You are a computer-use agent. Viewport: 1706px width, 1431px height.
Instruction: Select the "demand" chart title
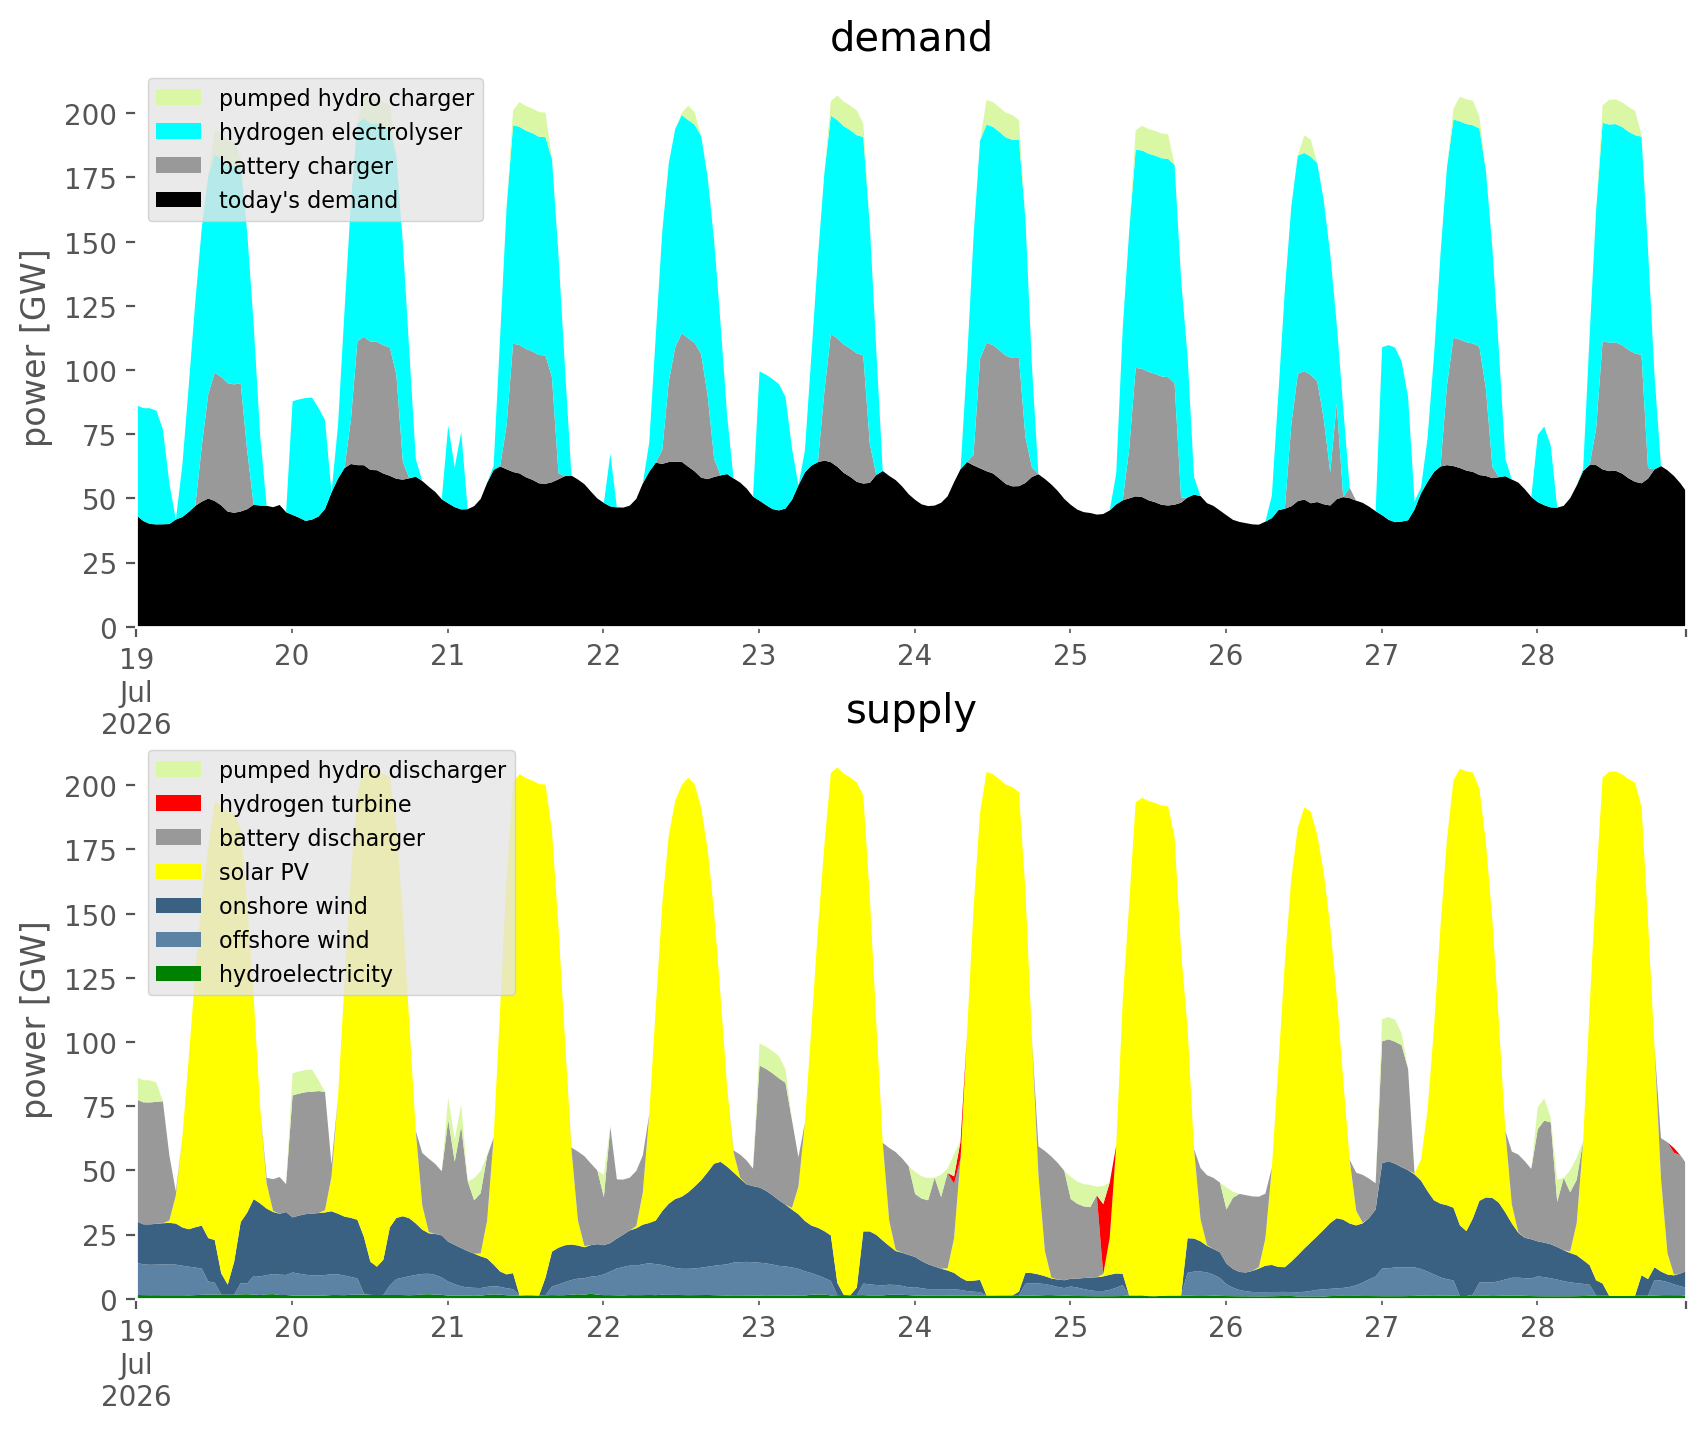[911, 38]
